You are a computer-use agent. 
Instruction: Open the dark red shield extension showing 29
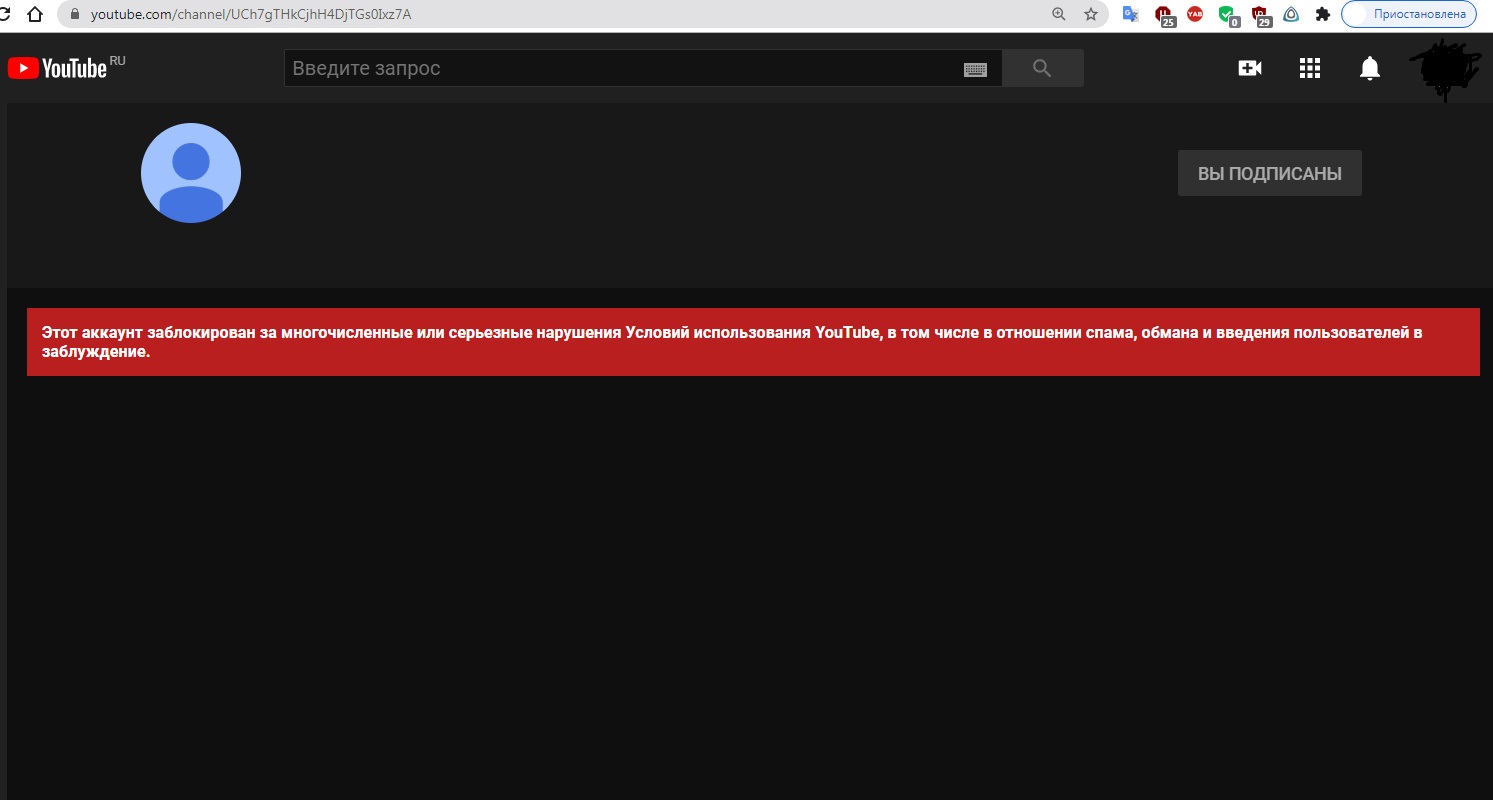[1260, 15]
